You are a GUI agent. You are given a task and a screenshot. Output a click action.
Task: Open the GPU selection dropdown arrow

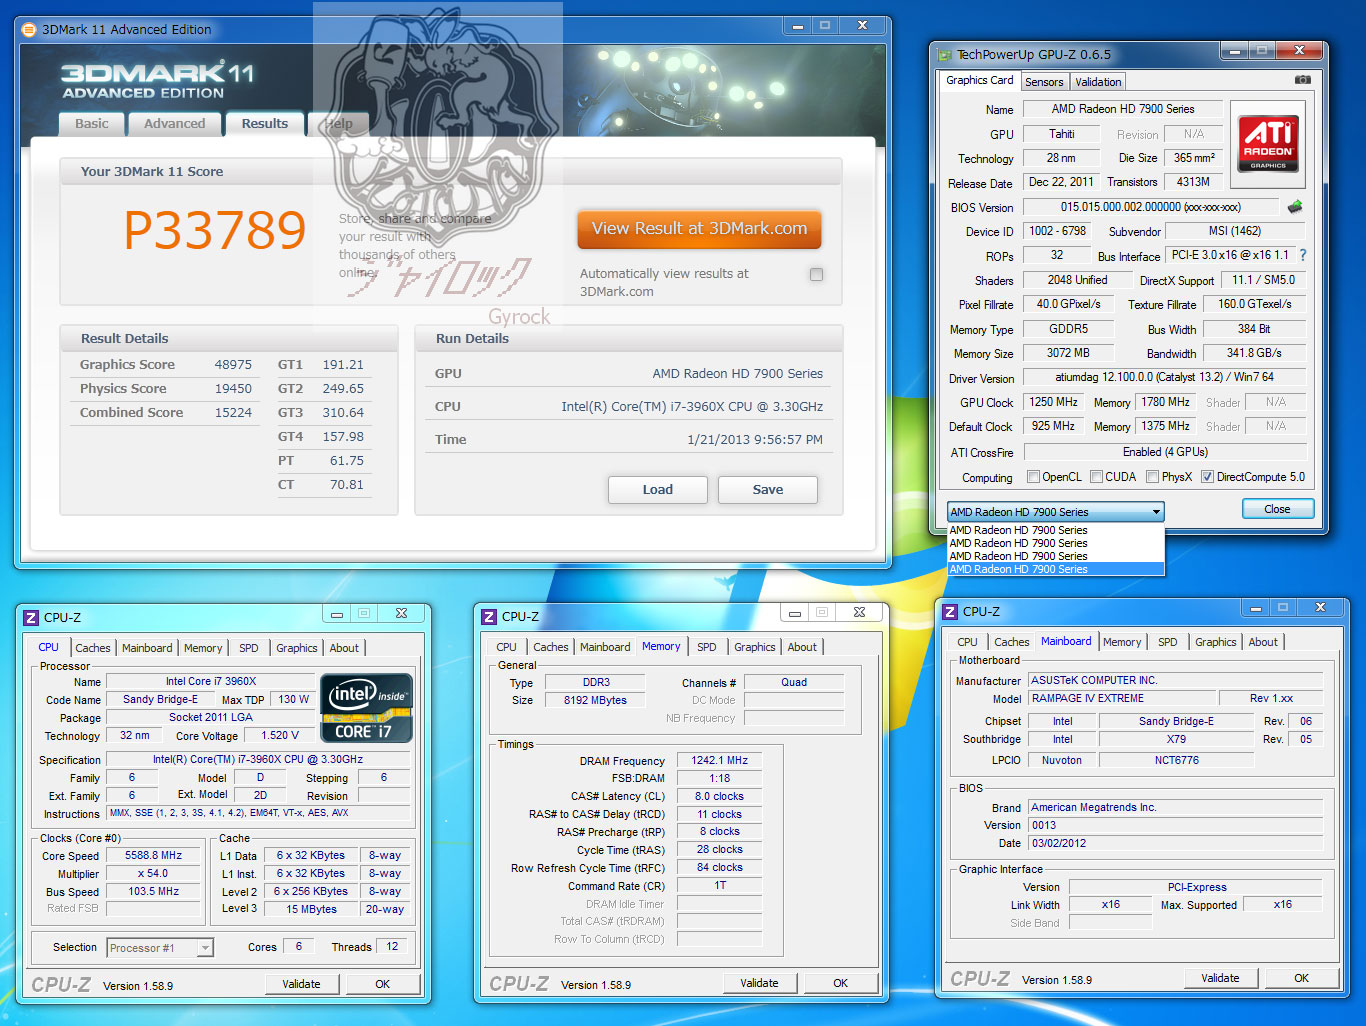(1156, 512)
